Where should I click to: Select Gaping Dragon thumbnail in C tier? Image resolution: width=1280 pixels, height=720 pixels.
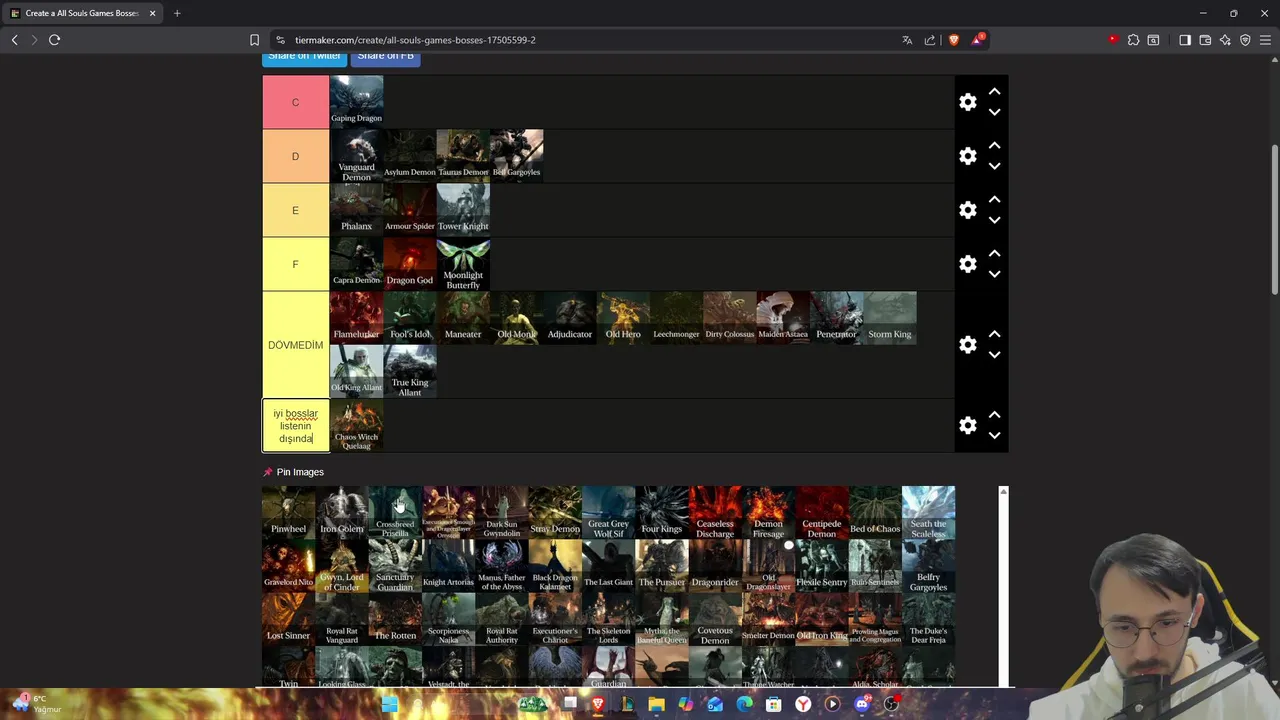(x=356, y=102)
